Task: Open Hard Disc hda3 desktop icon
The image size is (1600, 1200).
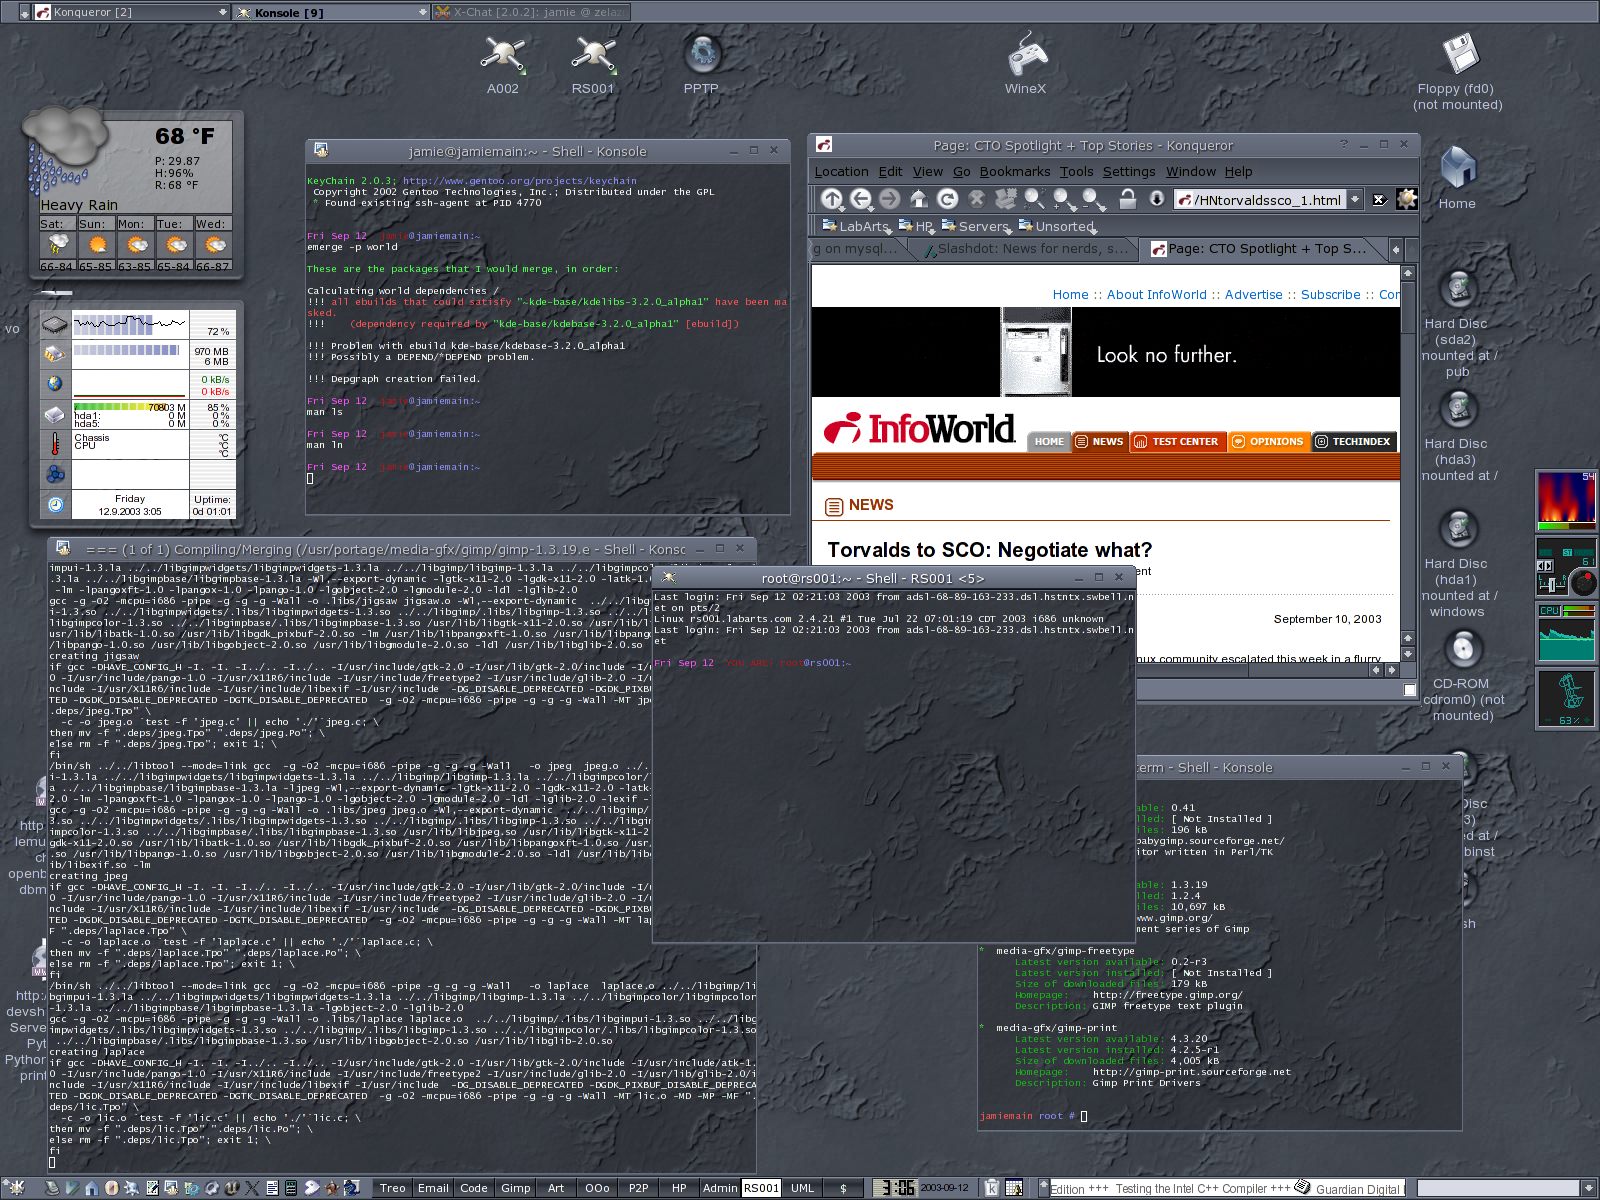Action: pyautogui.click(x=1458, y=436)
